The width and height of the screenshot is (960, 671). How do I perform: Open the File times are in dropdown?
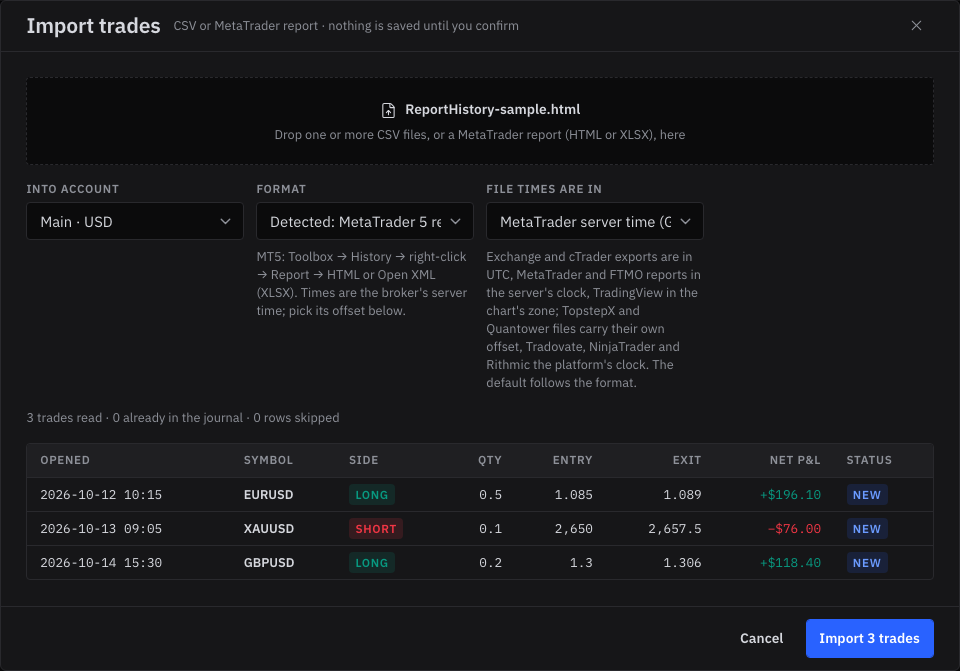594,222
